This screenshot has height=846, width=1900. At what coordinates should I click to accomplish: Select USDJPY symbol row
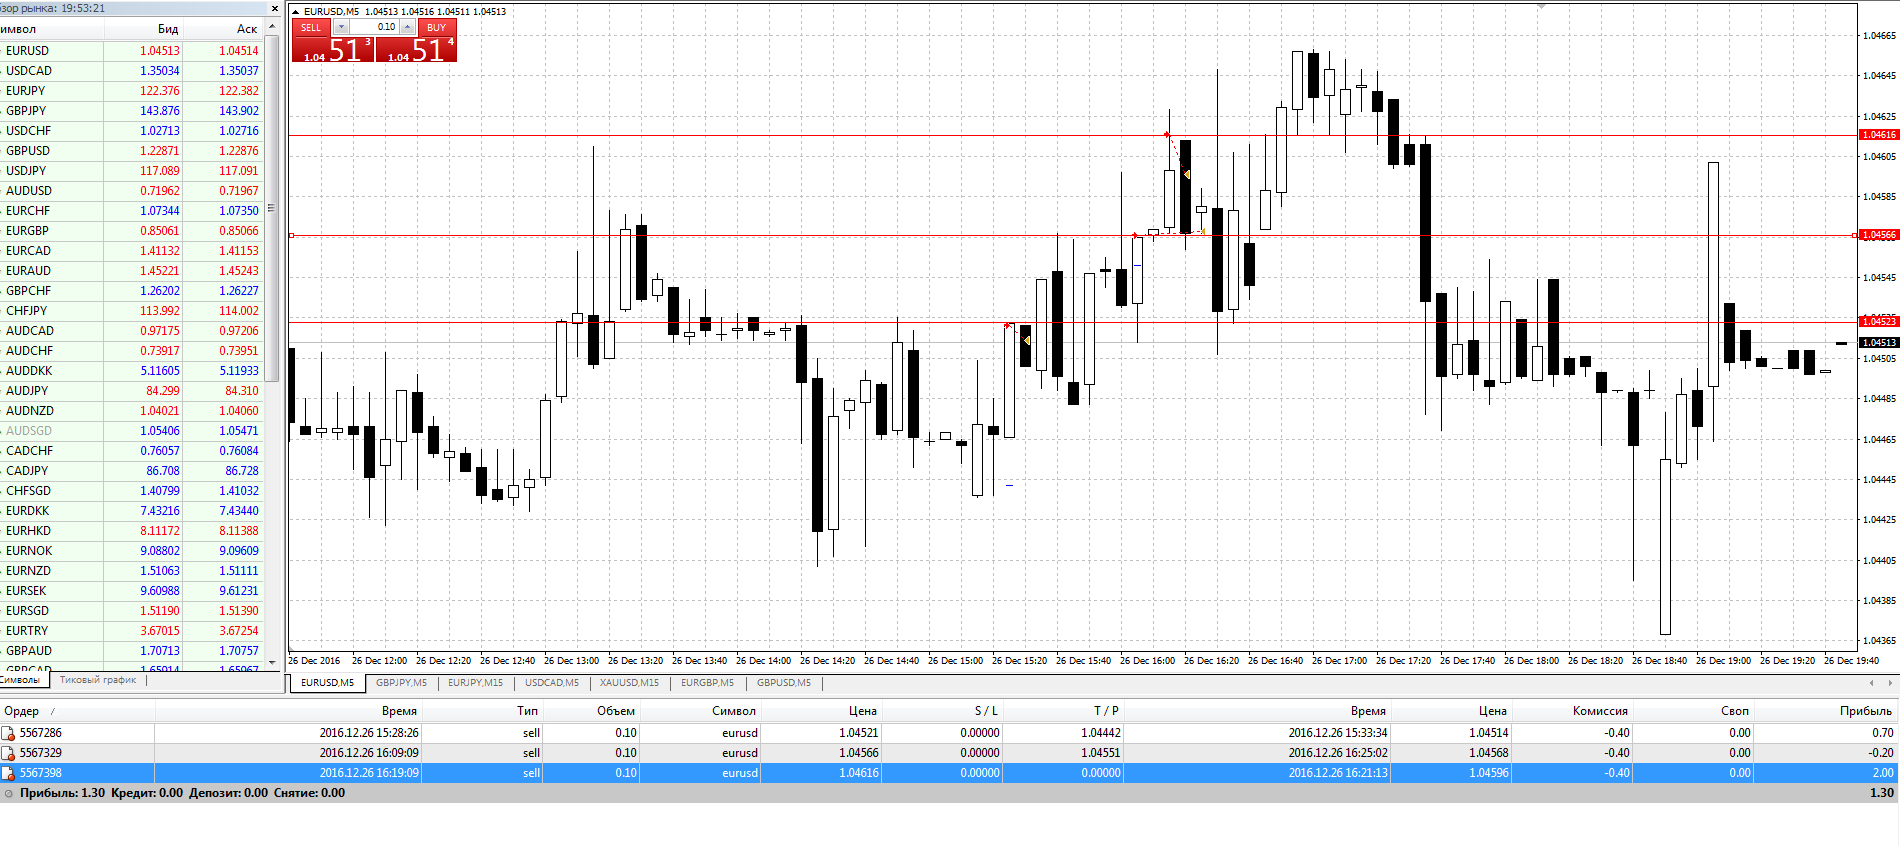coord(132,171)
